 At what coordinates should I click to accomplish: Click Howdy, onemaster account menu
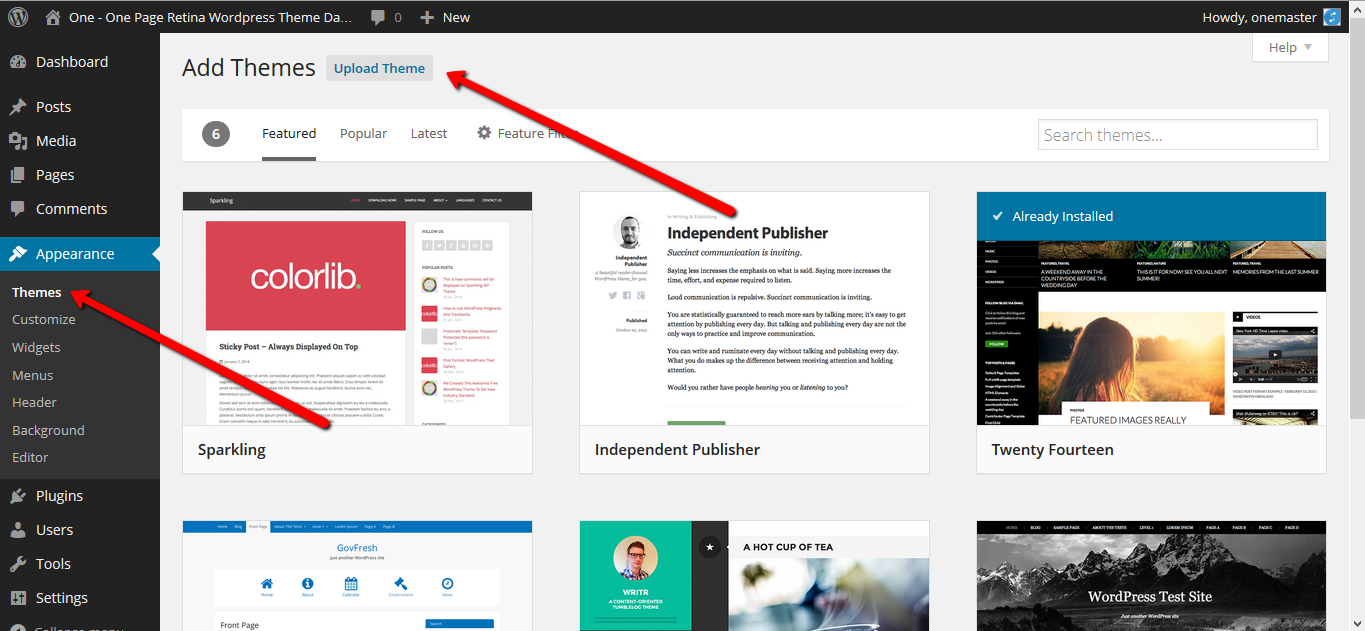pyautogui.click(x=1270, y=17)
